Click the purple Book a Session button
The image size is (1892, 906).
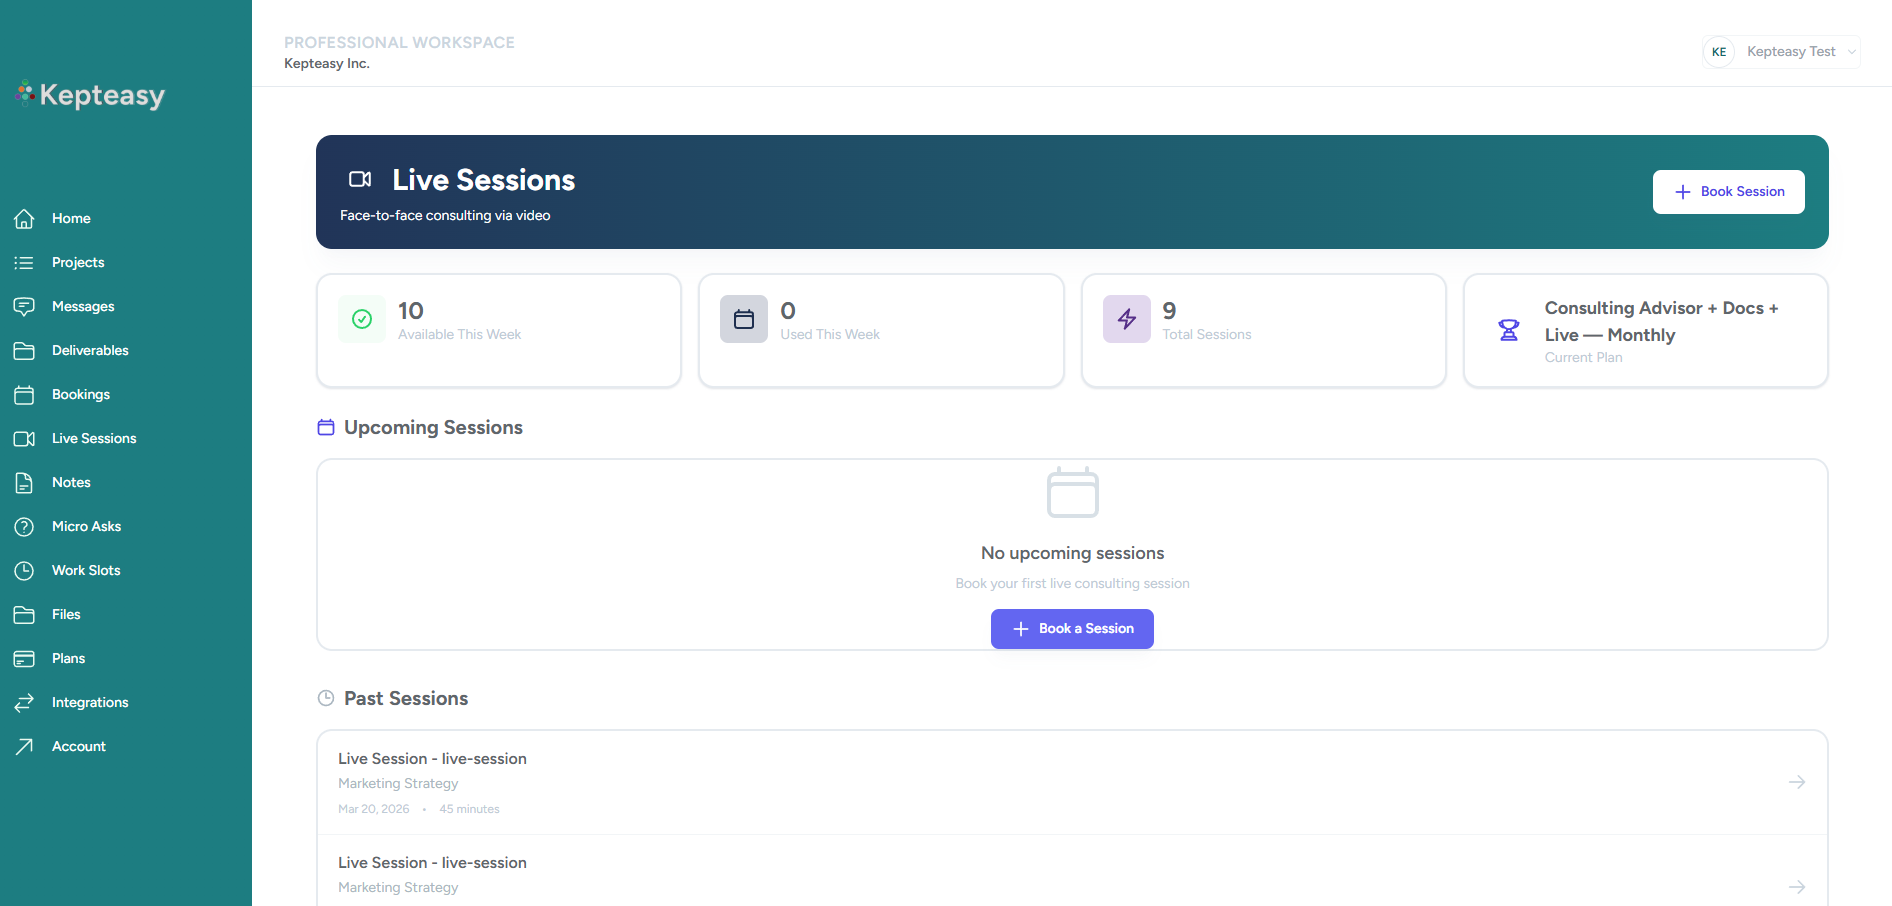coord(1071,628)
